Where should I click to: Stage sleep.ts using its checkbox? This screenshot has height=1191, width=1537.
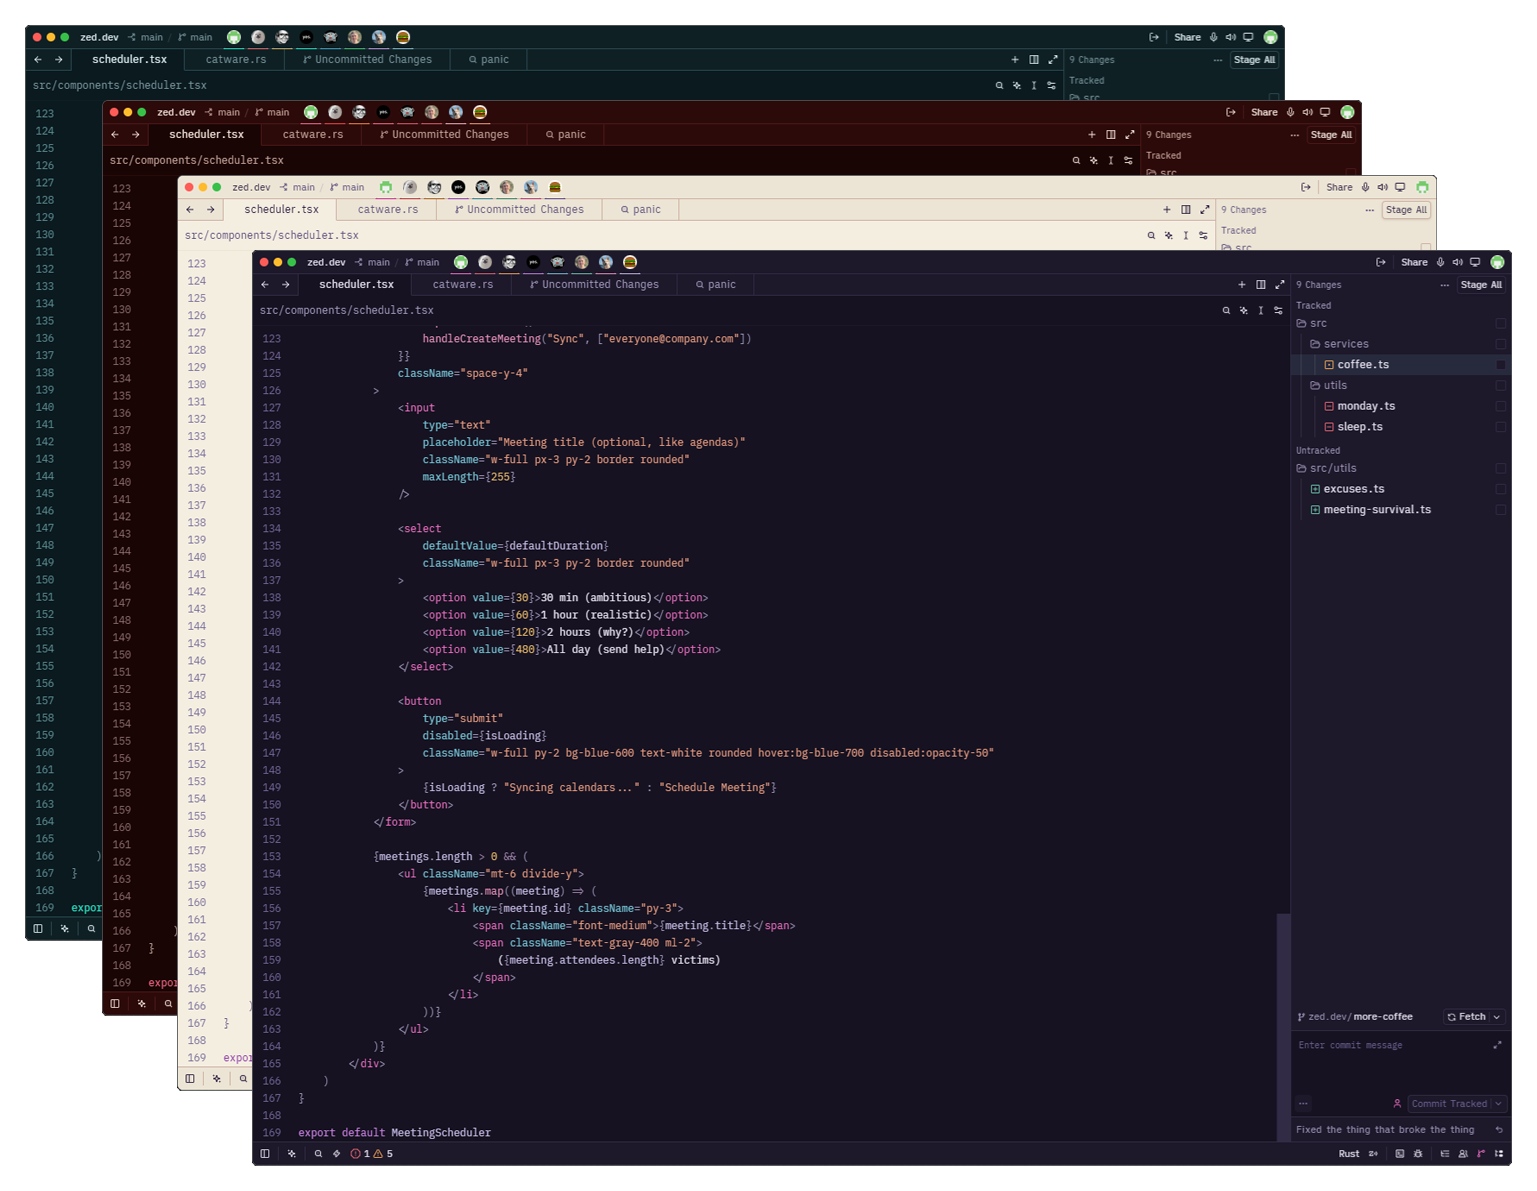coord(1500,427)
